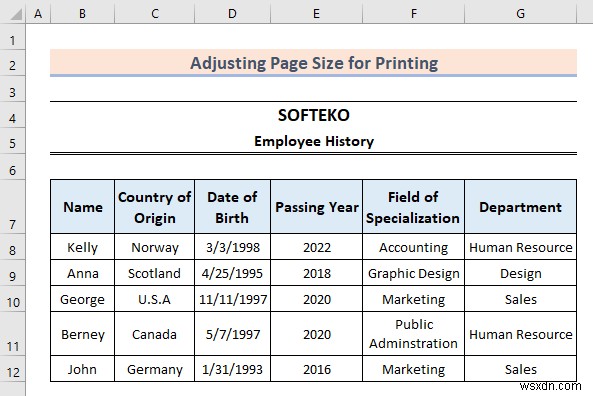Select the 'Field of Specialization' header cell
This screenshot has width=593, height=396.
point(413,207)
